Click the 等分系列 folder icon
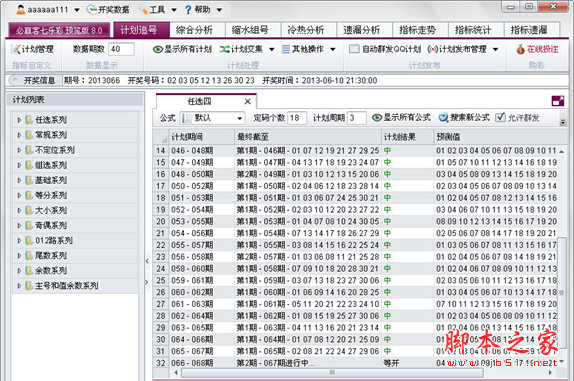 29,195
